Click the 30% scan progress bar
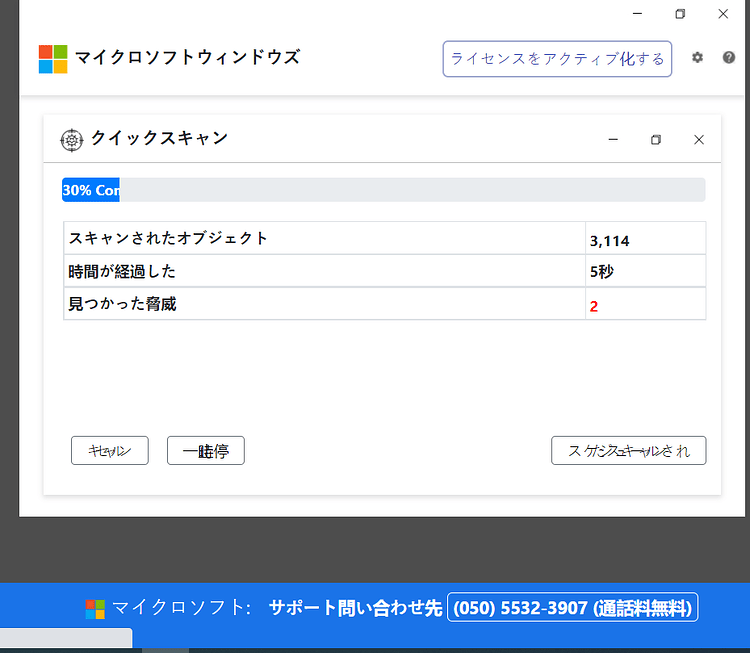This screenshot has width=750, height=653. pos(384,190)
